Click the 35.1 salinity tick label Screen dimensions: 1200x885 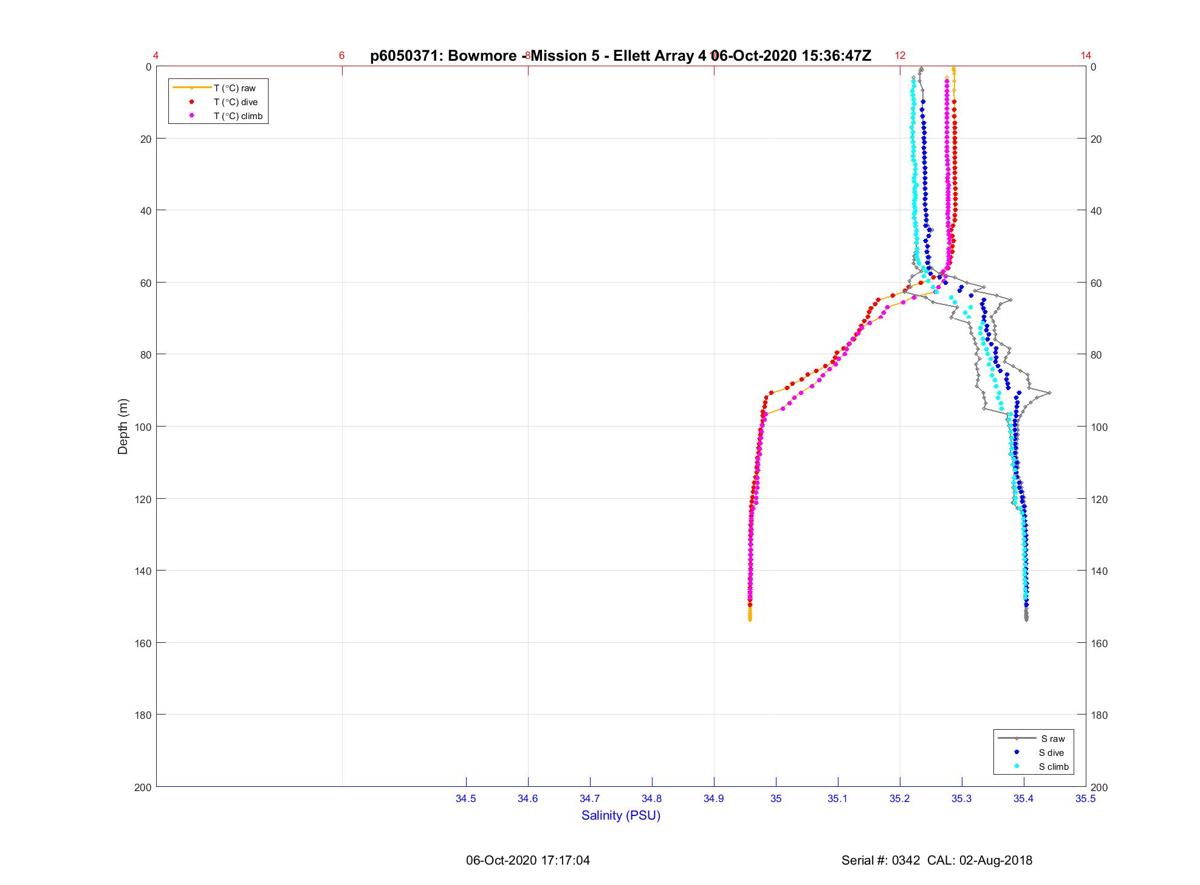click(838, 799)
